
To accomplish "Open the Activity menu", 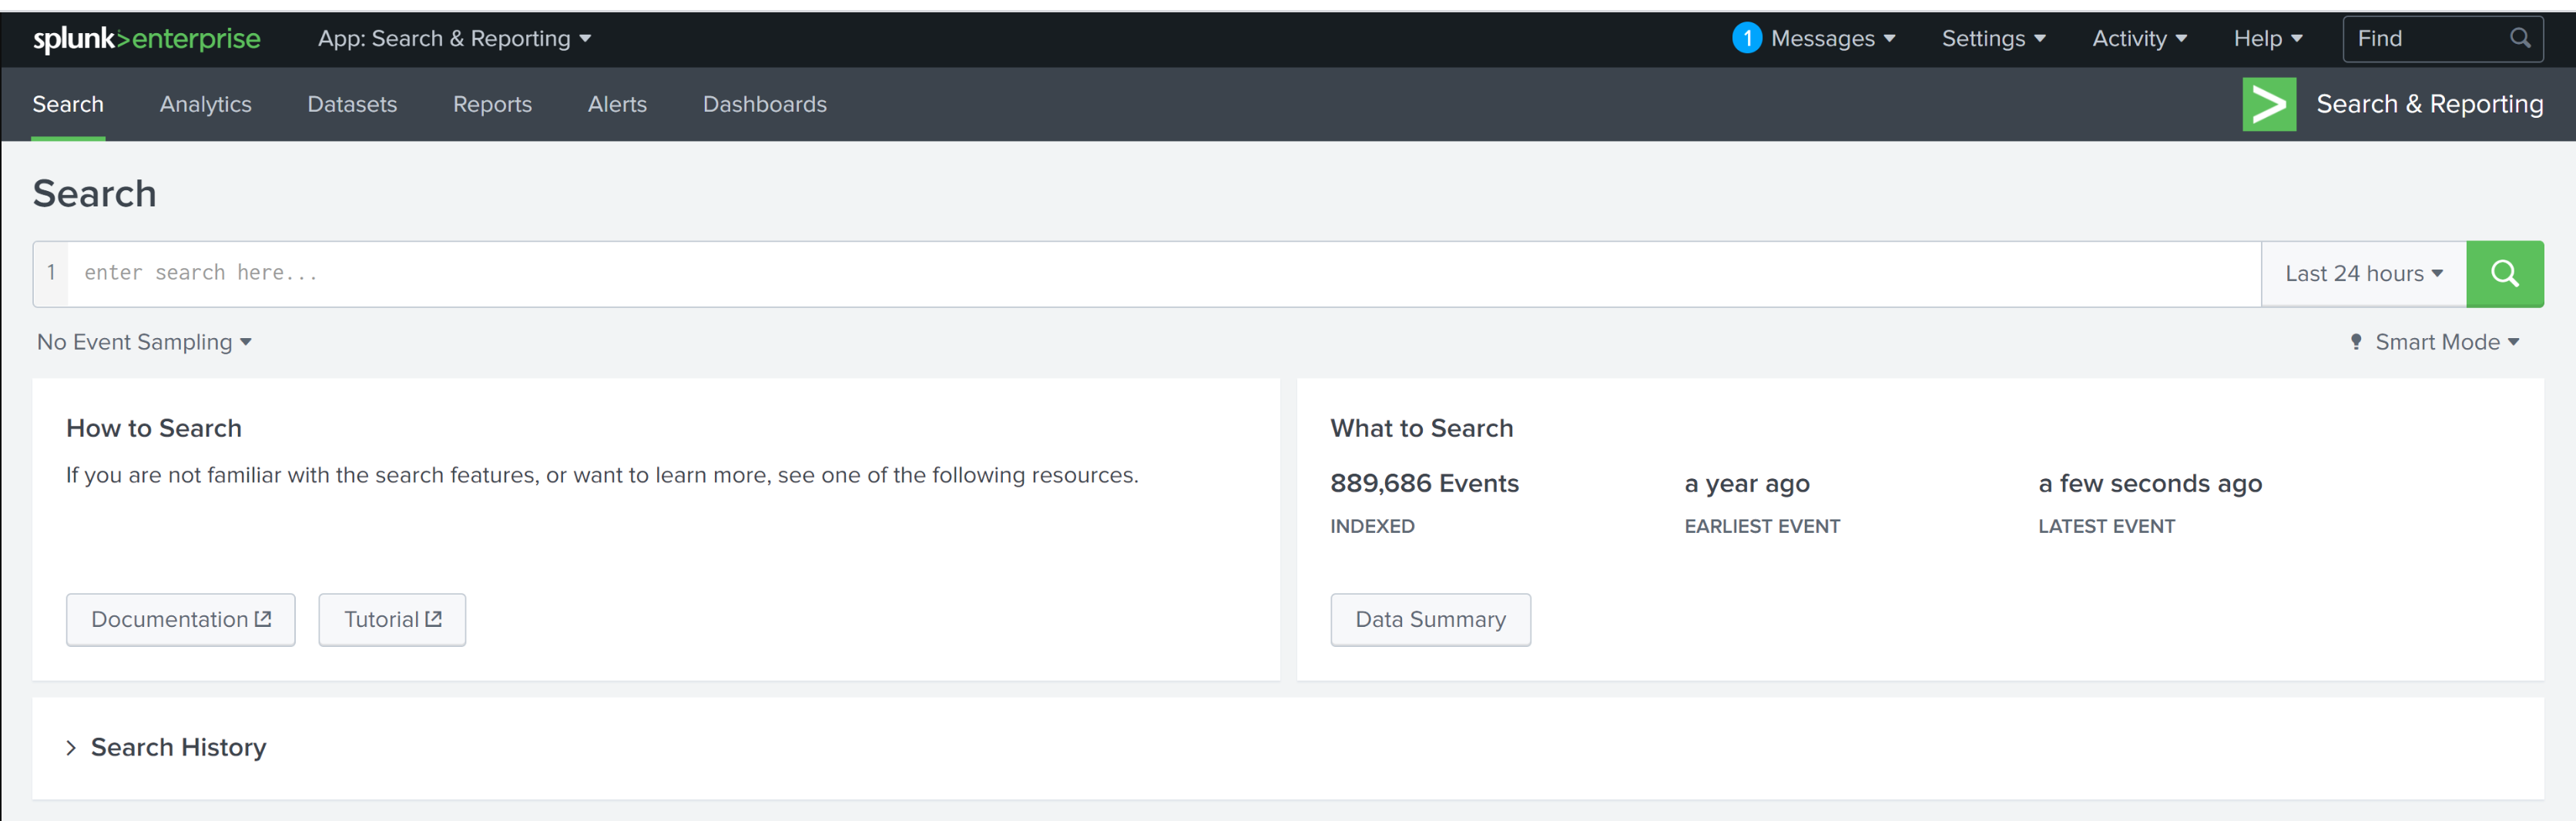I will [x=2139, y=38].
